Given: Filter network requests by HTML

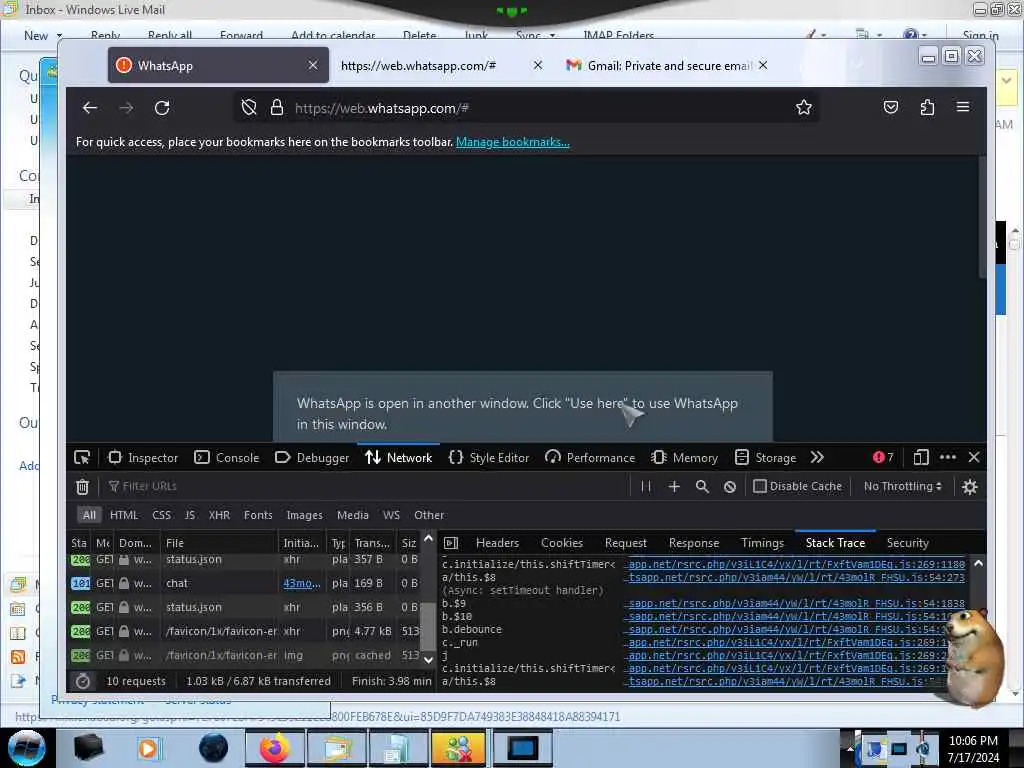Looking at the screenshot, I should [x=123, y=515].
